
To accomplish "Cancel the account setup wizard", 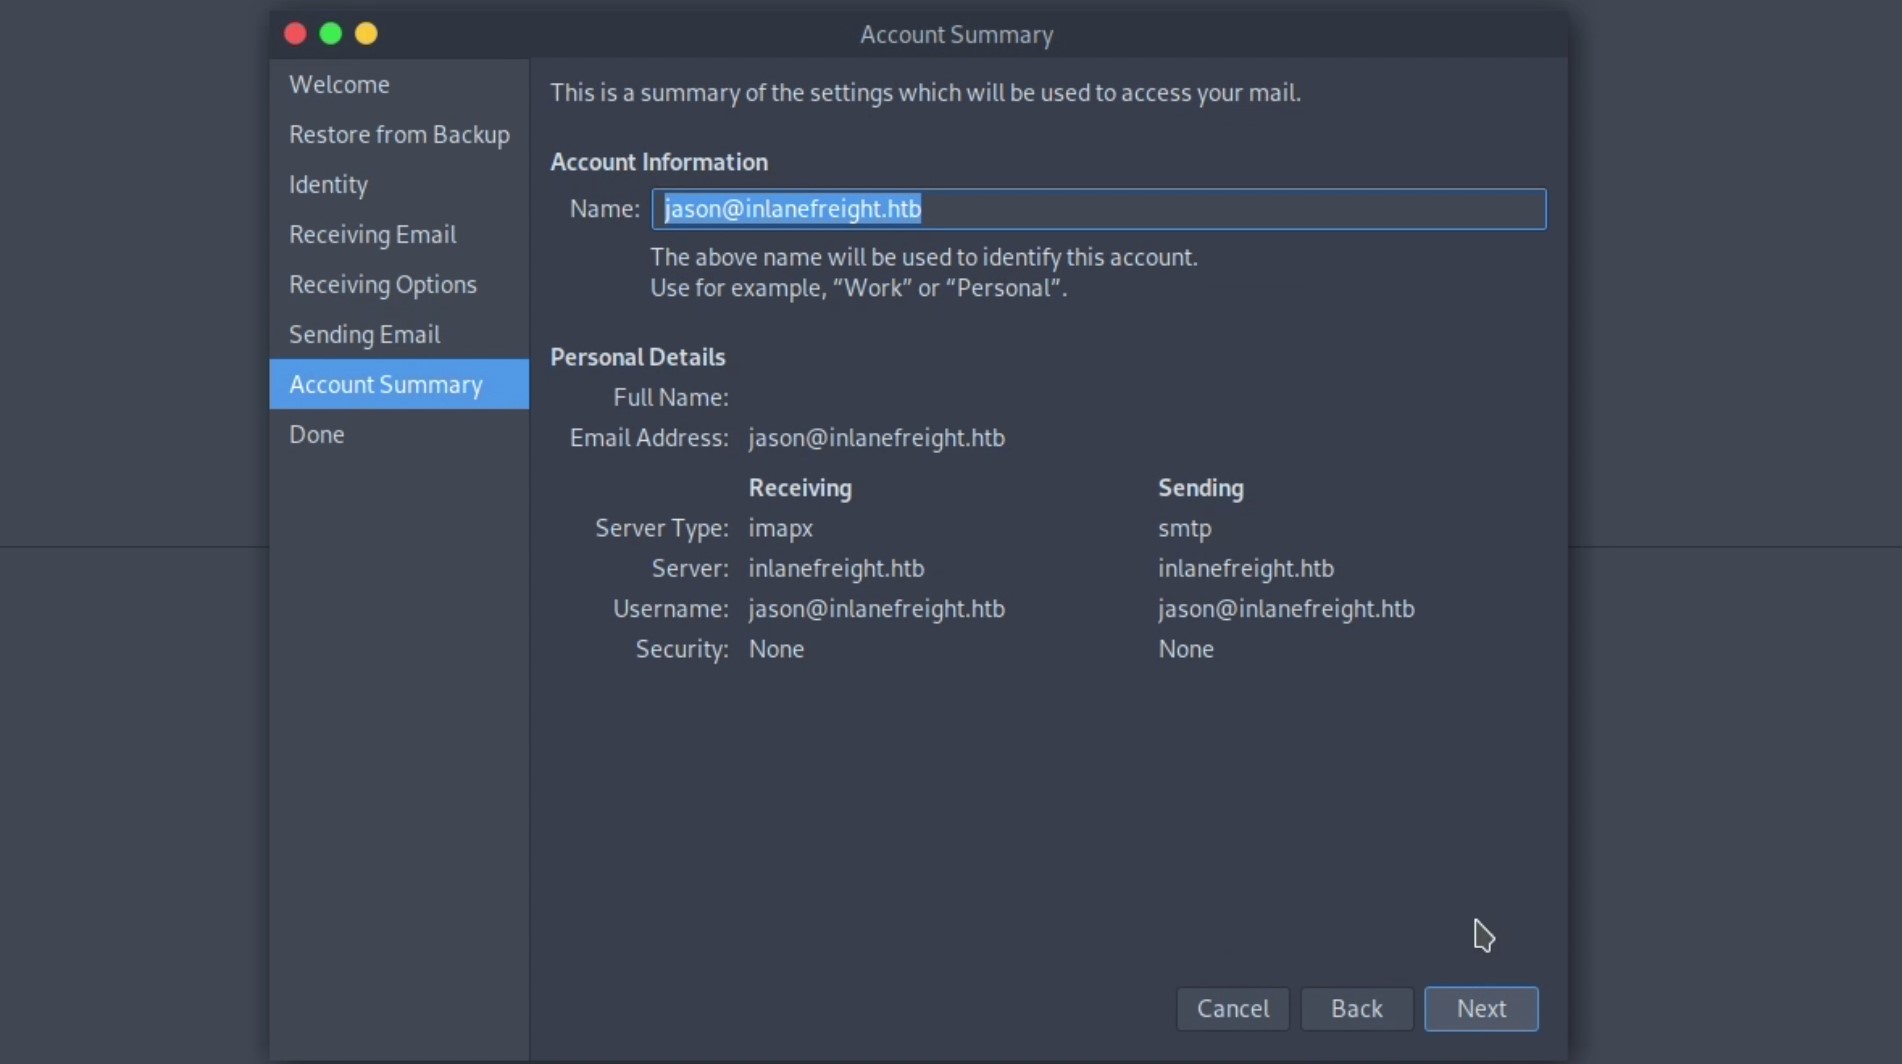I will (x=1232, y=1008).
